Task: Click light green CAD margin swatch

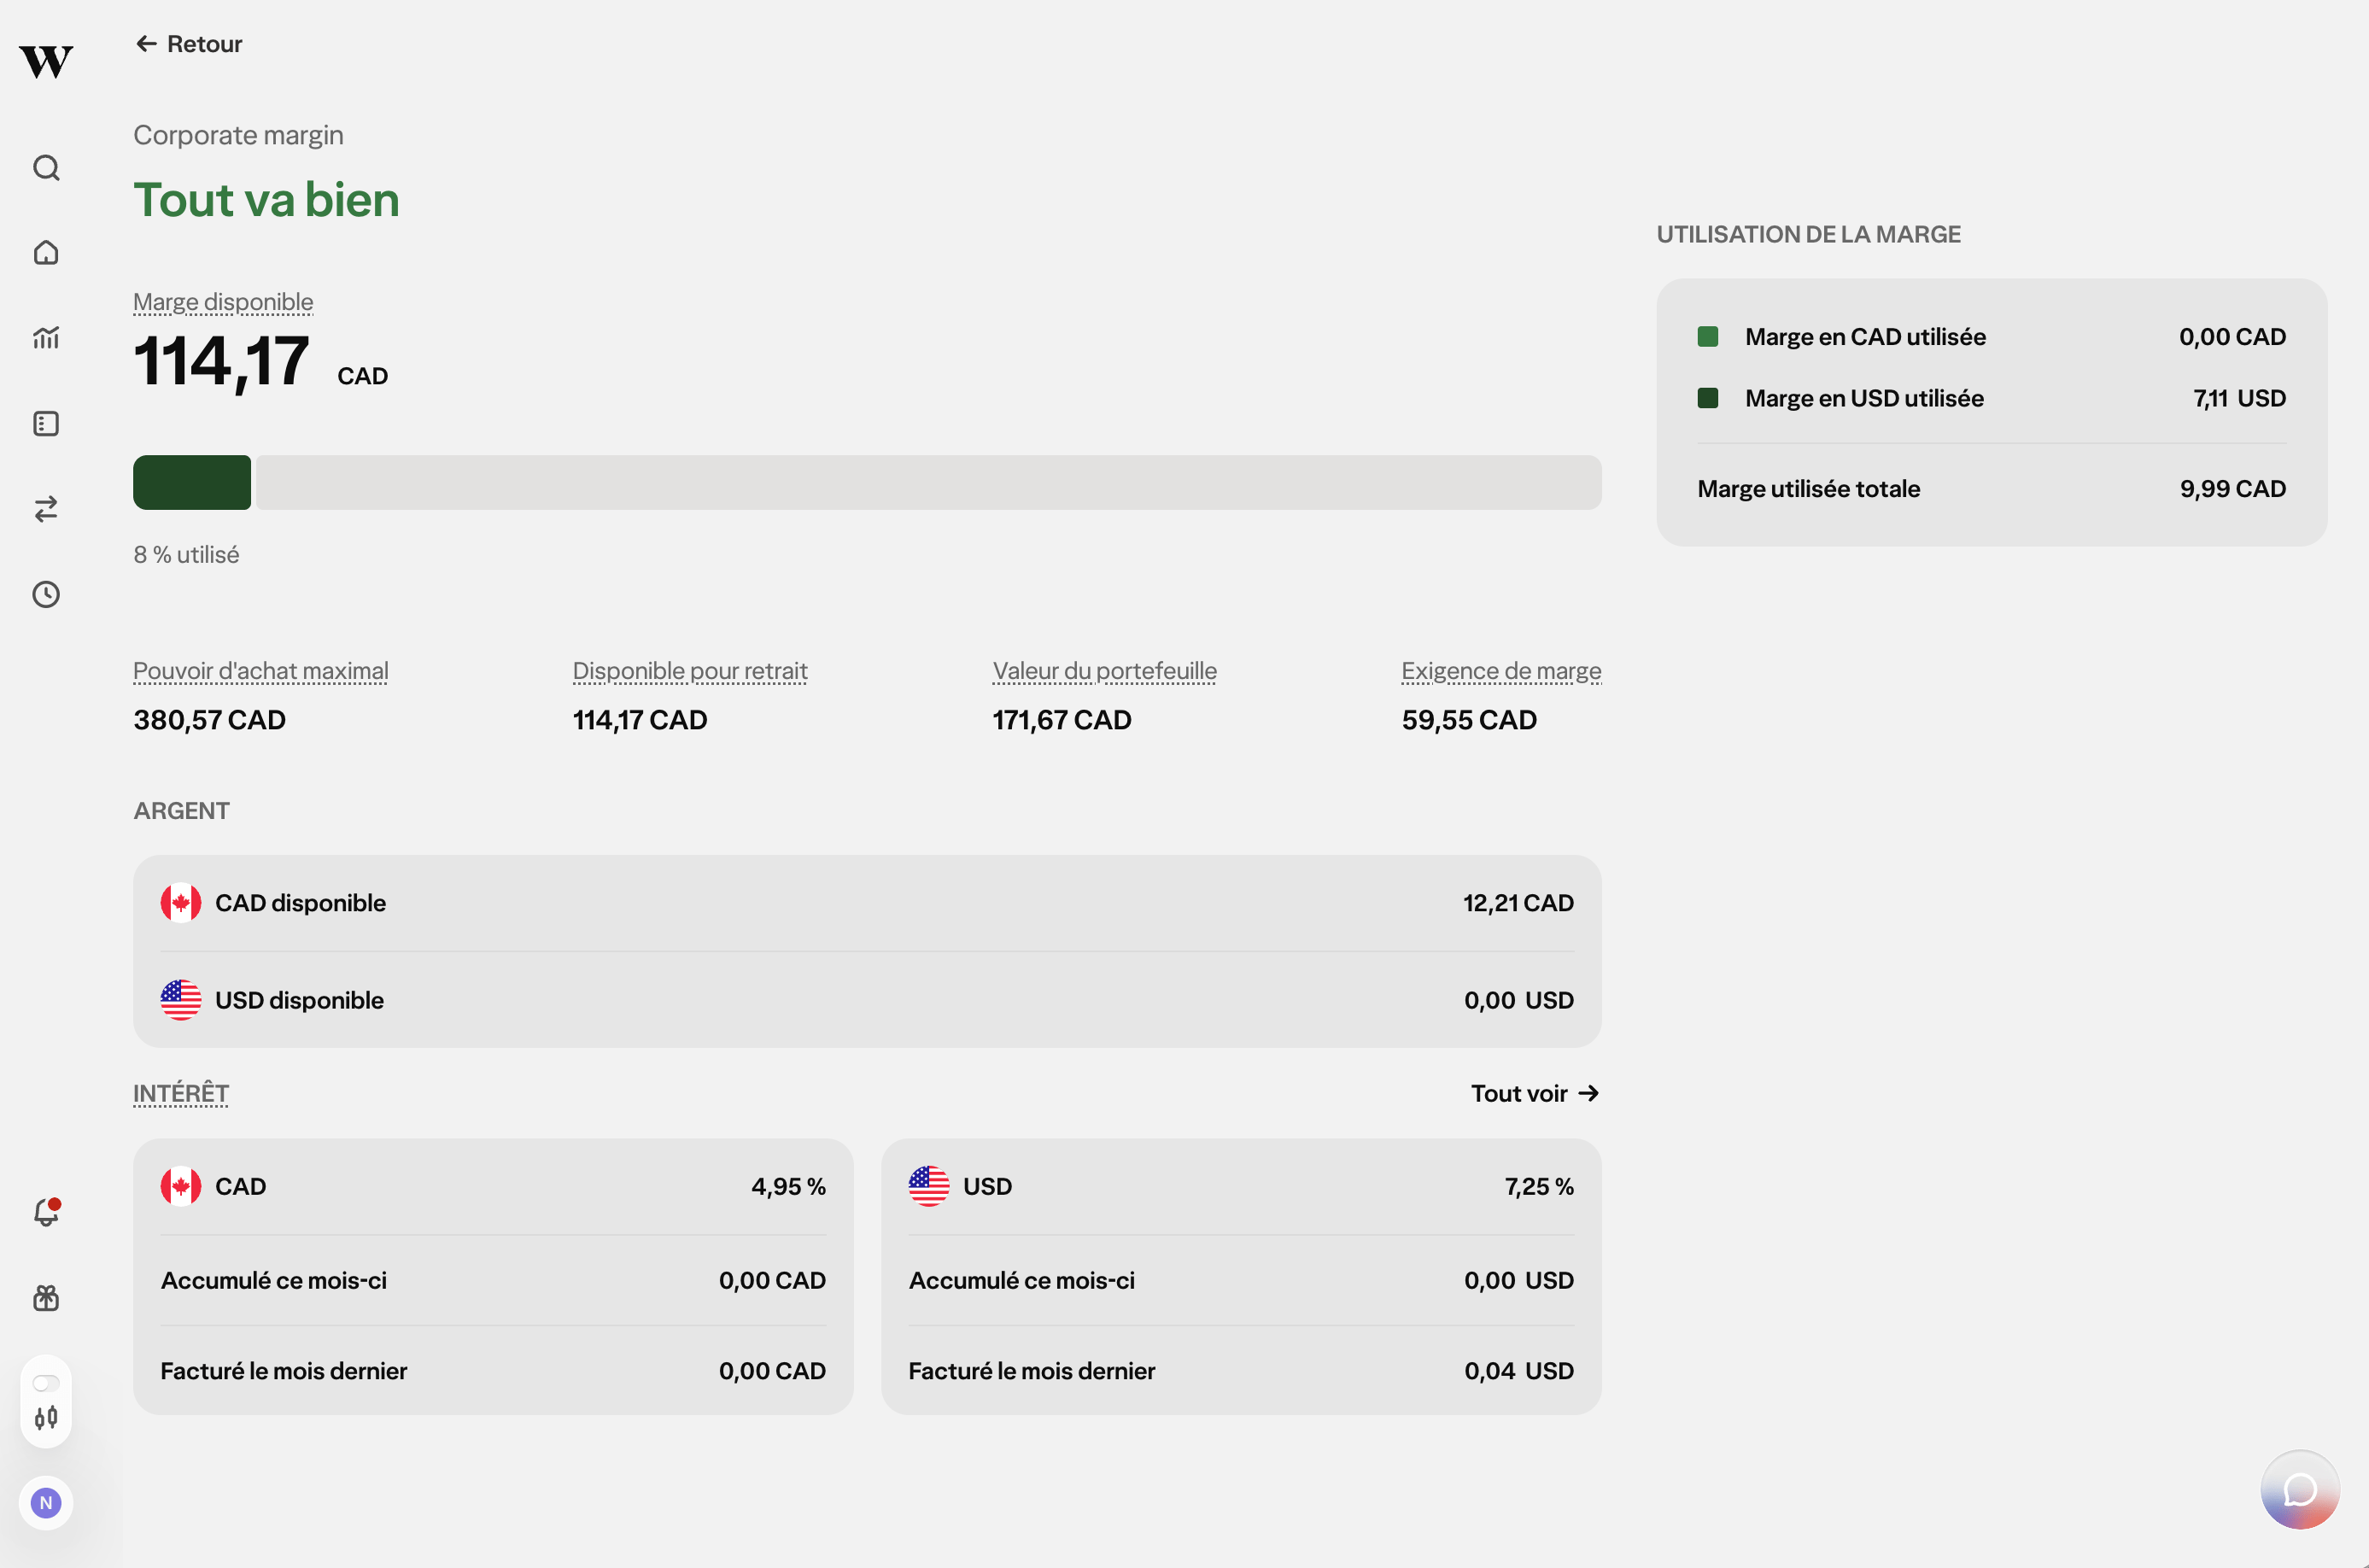Action: coord(1708,336)
